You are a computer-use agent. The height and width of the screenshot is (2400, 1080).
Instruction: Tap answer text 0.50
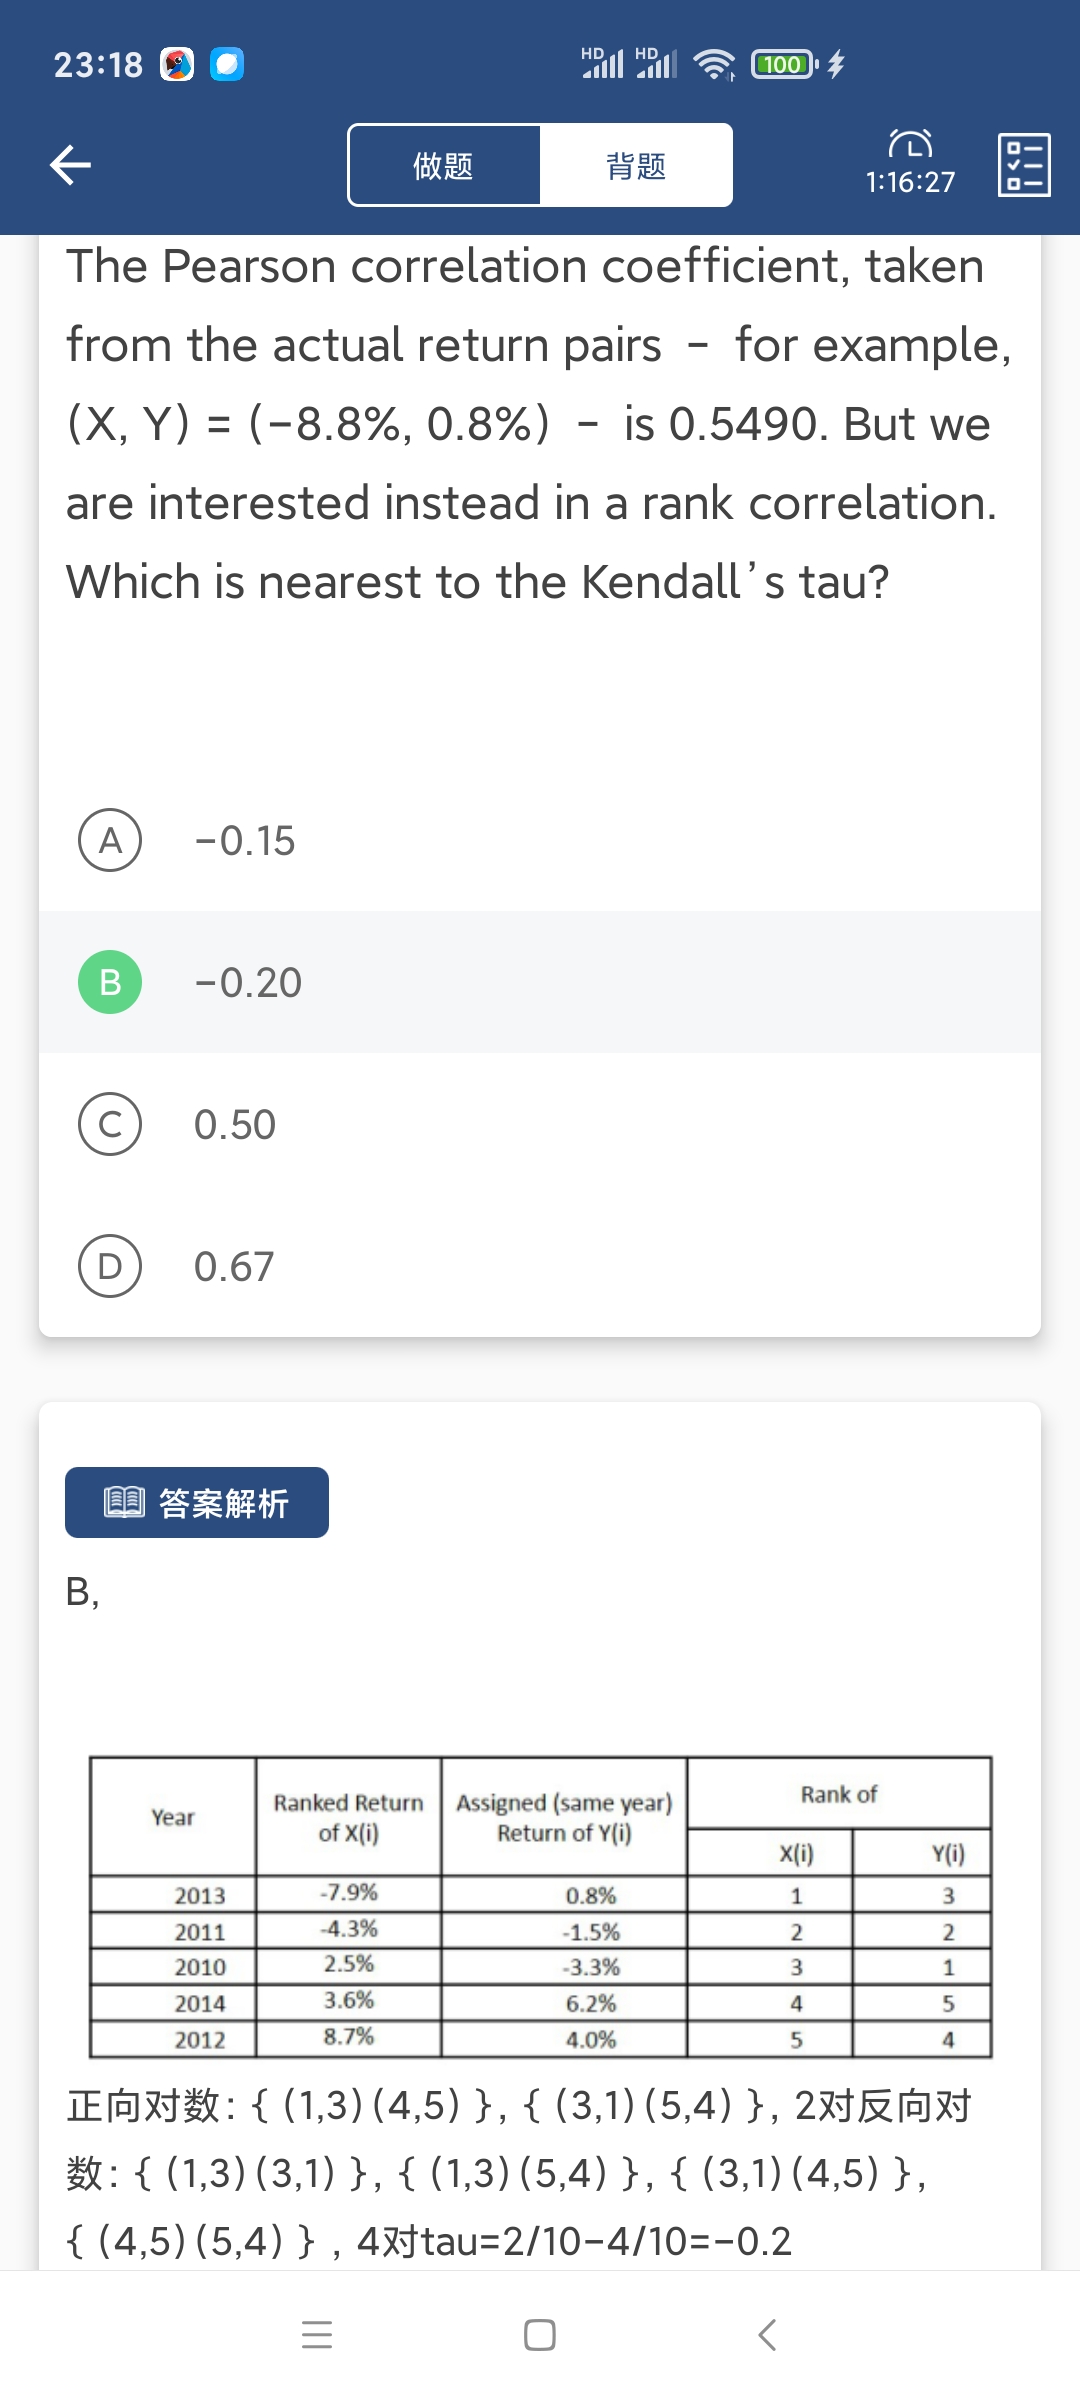click(x=235, y=1125)
